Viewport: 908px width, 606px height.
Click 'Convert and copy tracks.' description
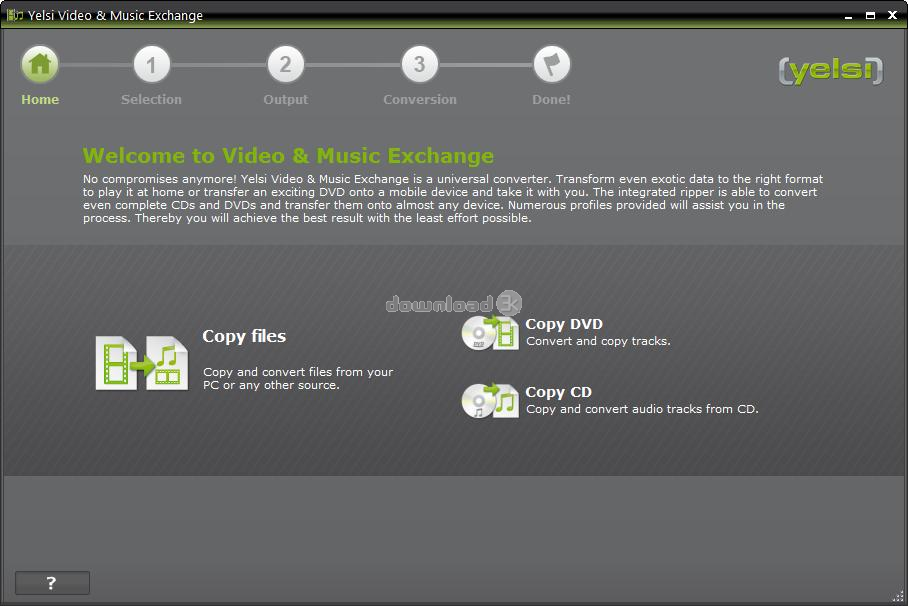point(598,341)
